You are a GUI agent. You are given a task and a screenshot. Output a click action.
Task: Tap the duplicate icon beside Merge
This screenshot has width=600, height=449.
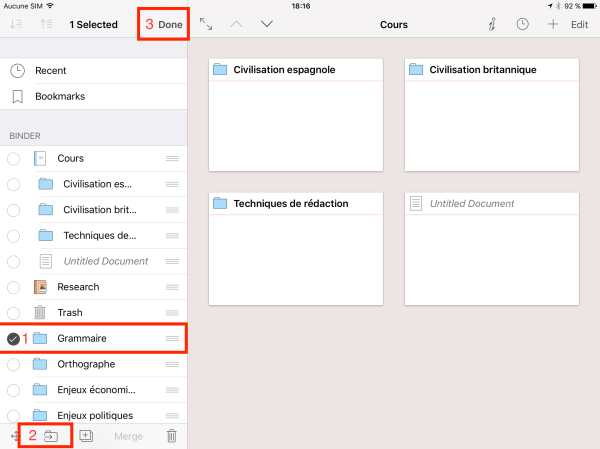click(86, 436)
